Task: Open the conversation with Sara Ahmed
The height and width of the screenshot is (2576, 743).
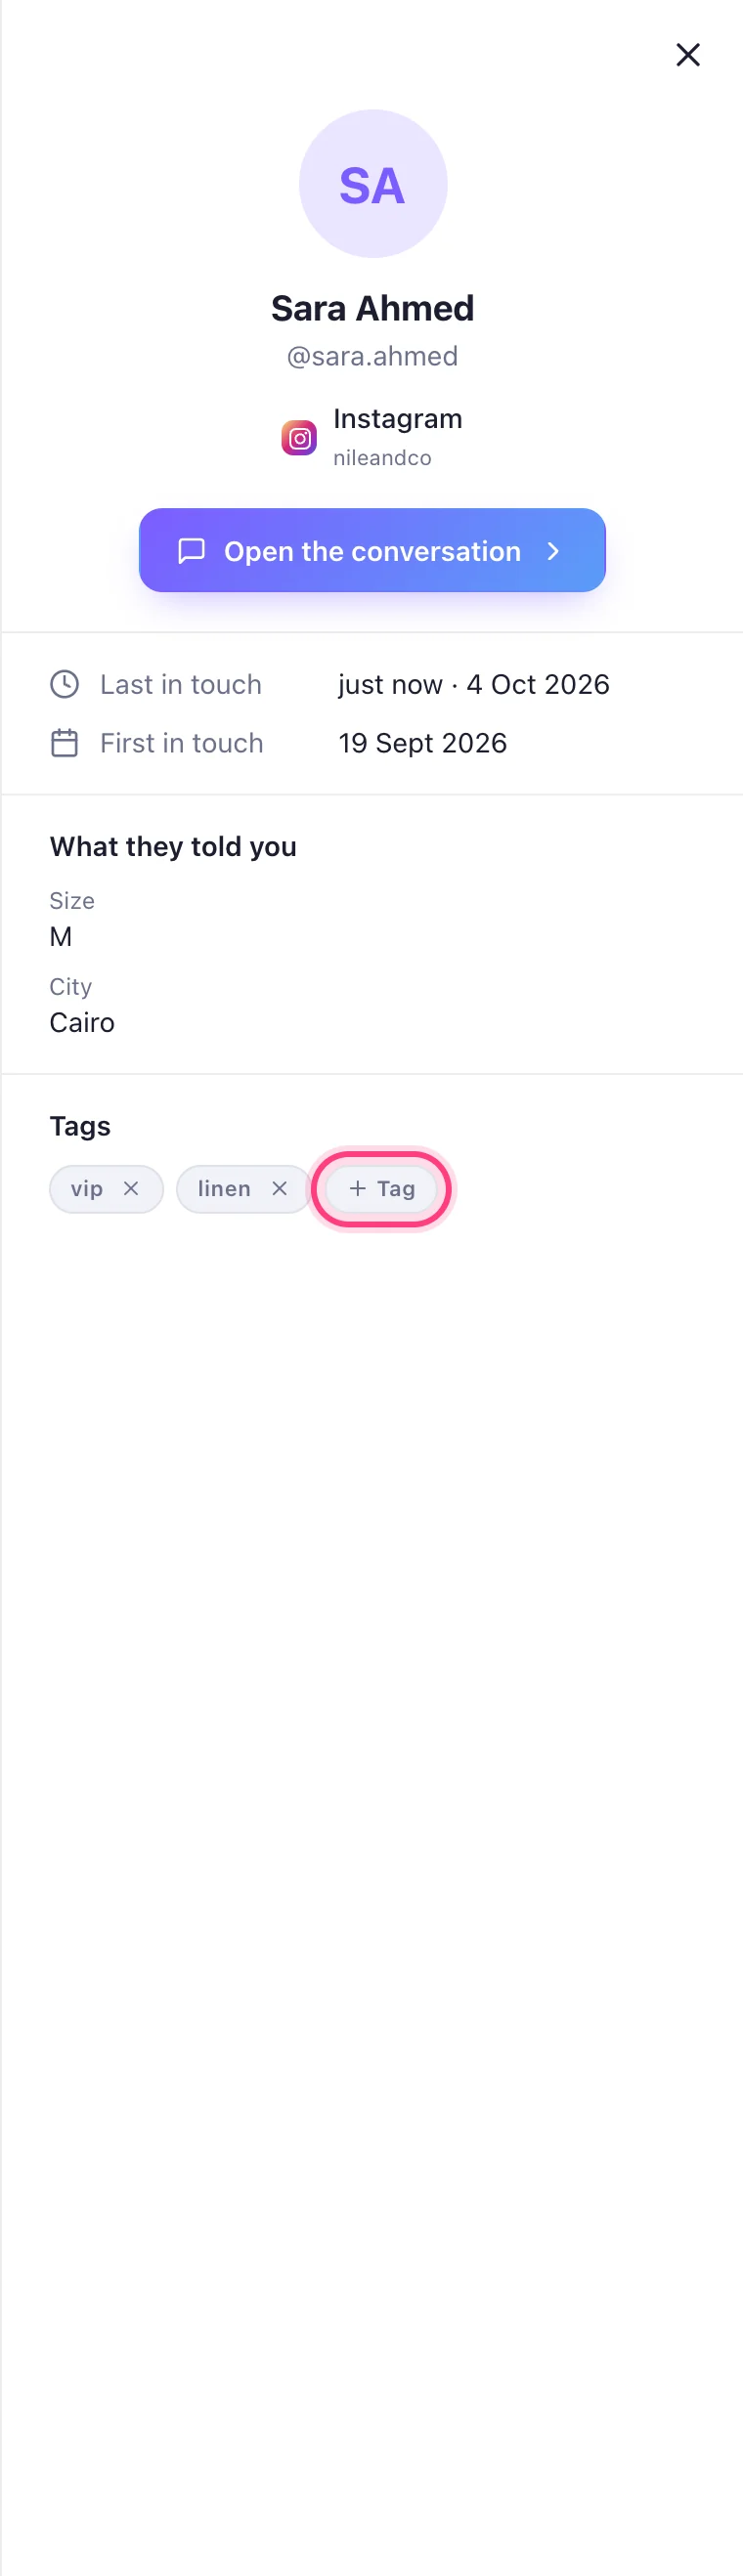Action: pos(372,550)
